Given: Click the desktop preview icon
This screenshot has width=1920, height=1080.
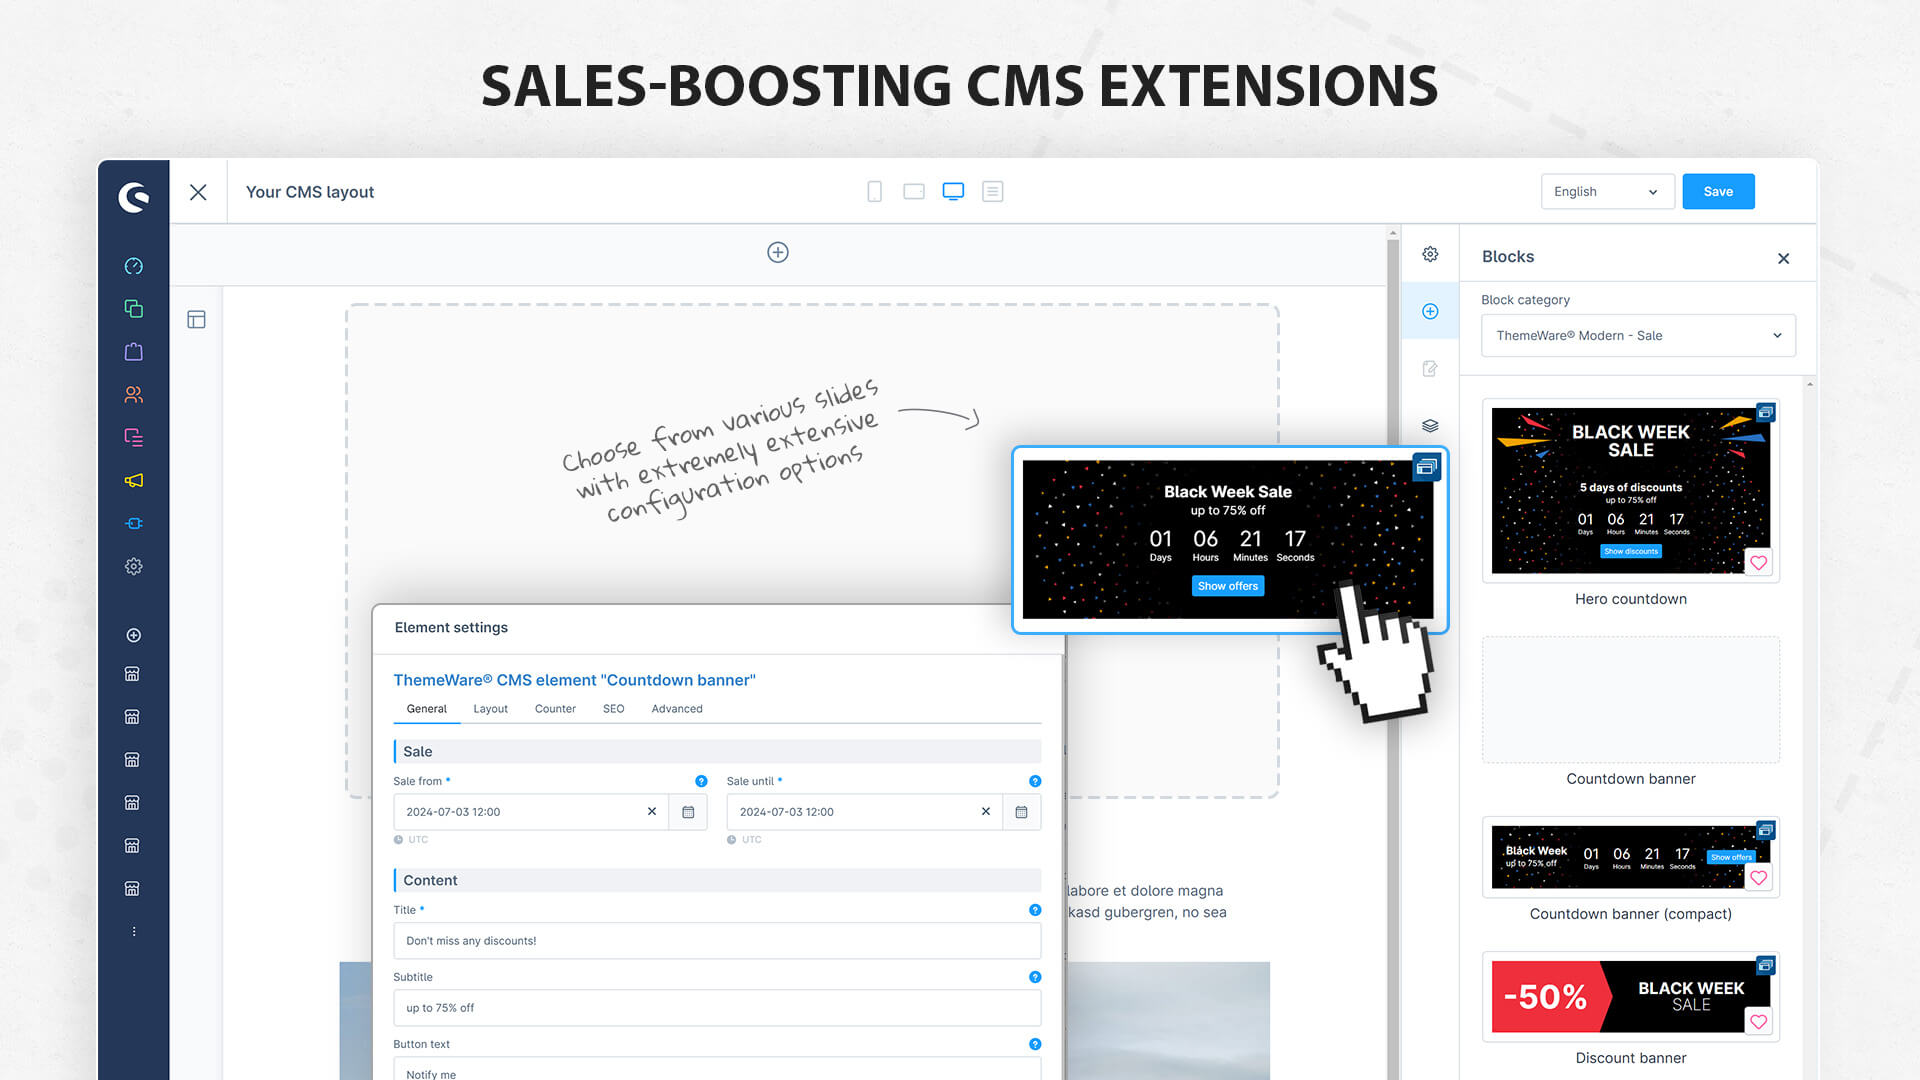Looking at the screenshot, I should (952, 191).
